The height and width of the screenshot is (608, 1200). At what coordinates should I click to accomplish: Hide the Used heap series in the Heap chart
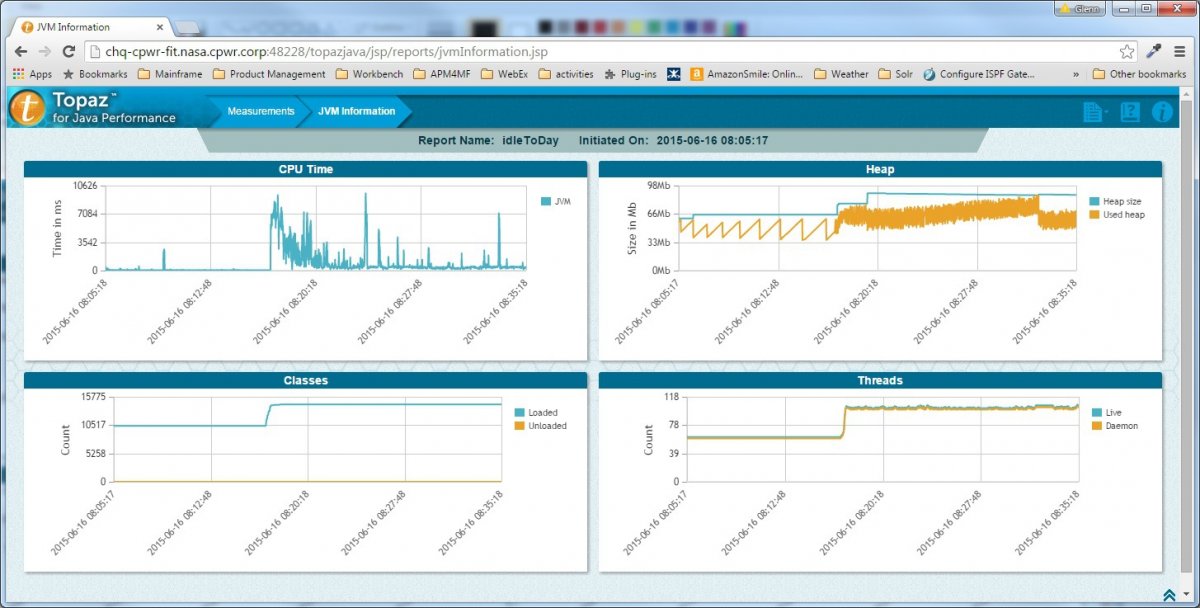[x=1120, y=214]
